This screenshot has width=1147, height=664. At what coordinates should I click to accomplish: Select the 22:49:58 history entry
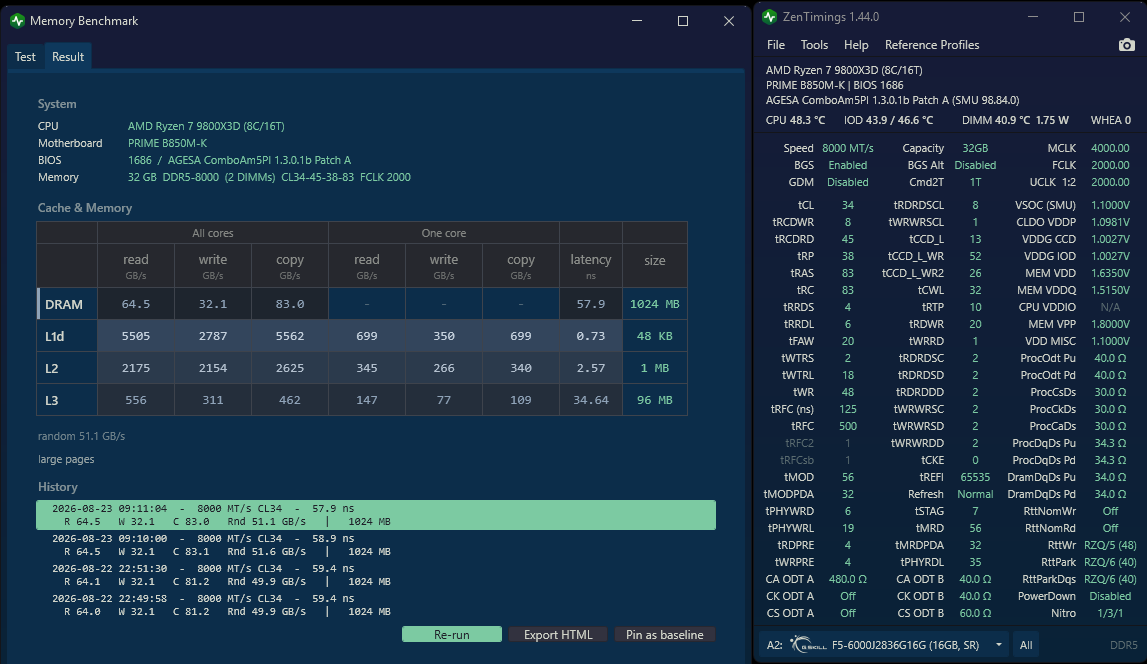[x=376, y=605]
